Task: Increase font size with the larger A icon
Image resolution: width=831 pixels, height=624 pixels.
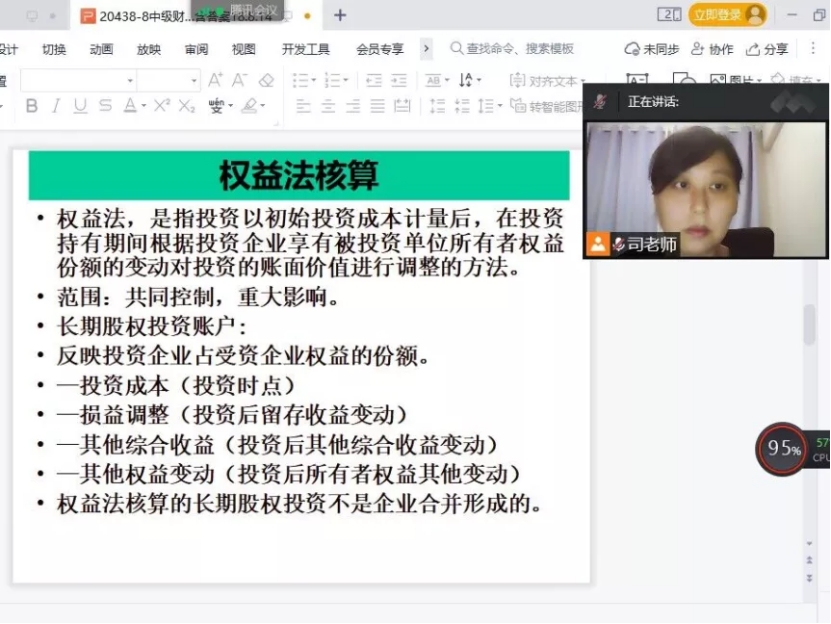Action: [215, 80]
